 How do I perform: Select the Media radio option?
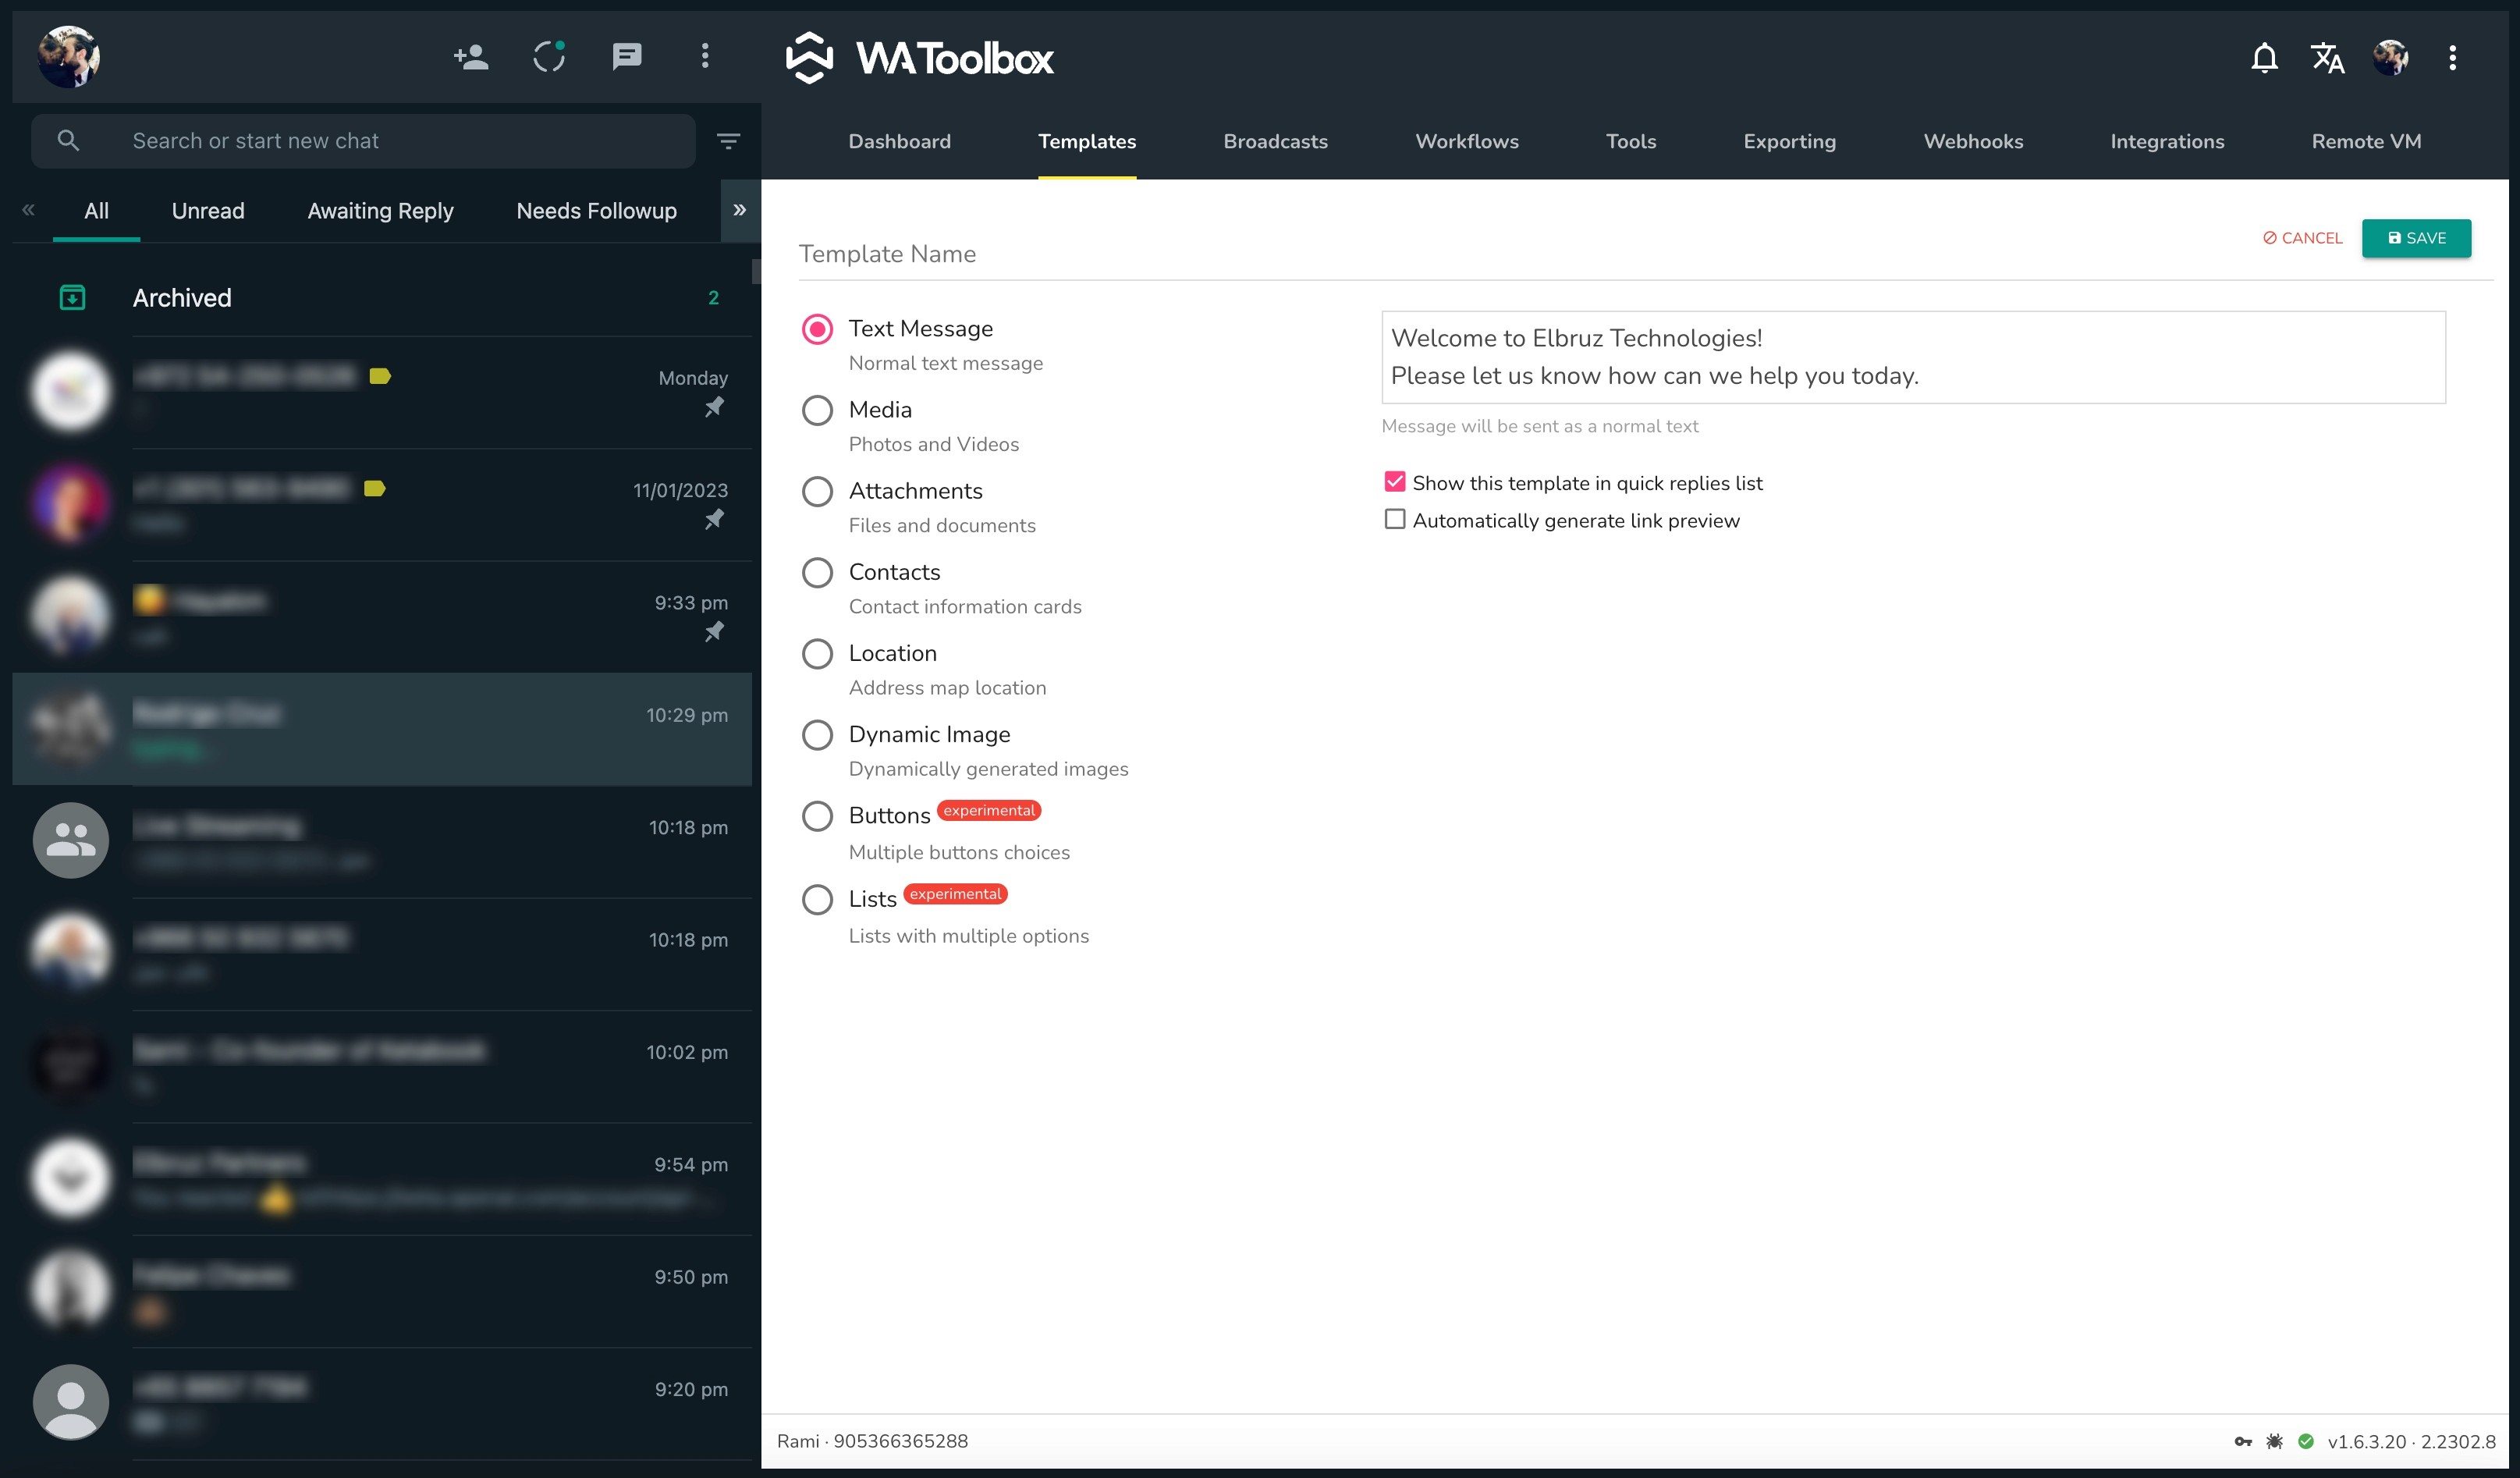817,410
